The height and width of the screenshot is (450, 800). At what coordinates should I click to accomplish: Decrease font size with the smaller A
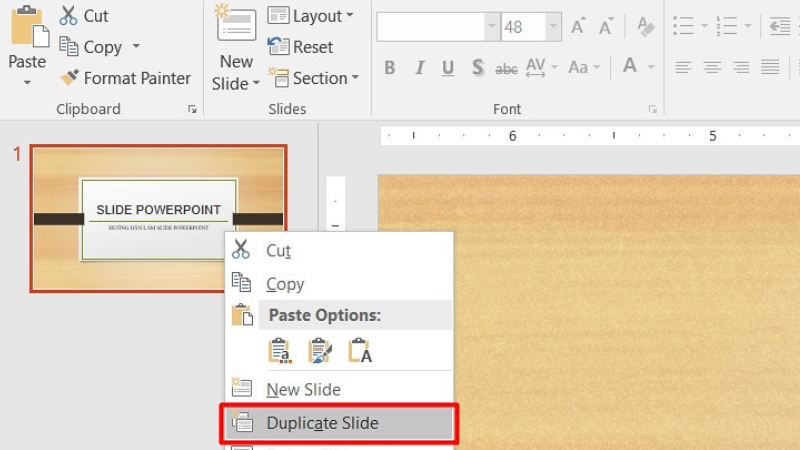pyautogui.click(x=606, y=26)
